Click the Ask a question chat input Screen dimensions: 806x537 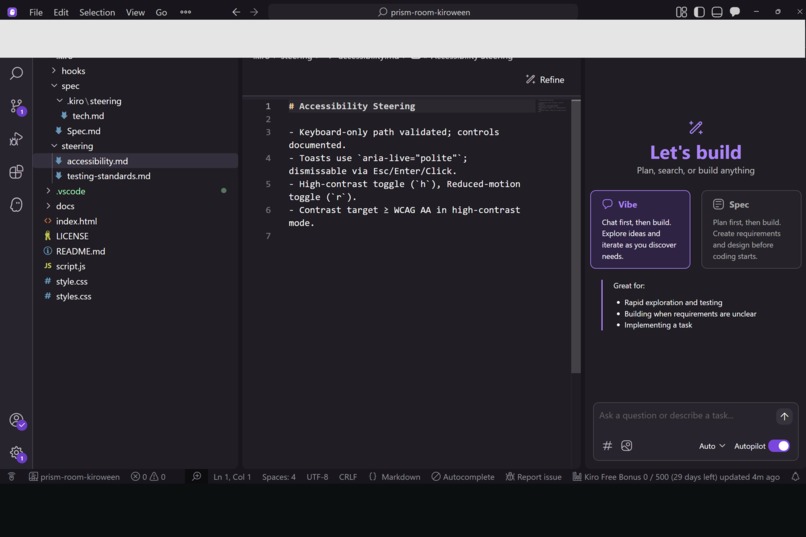pos(684,416)
